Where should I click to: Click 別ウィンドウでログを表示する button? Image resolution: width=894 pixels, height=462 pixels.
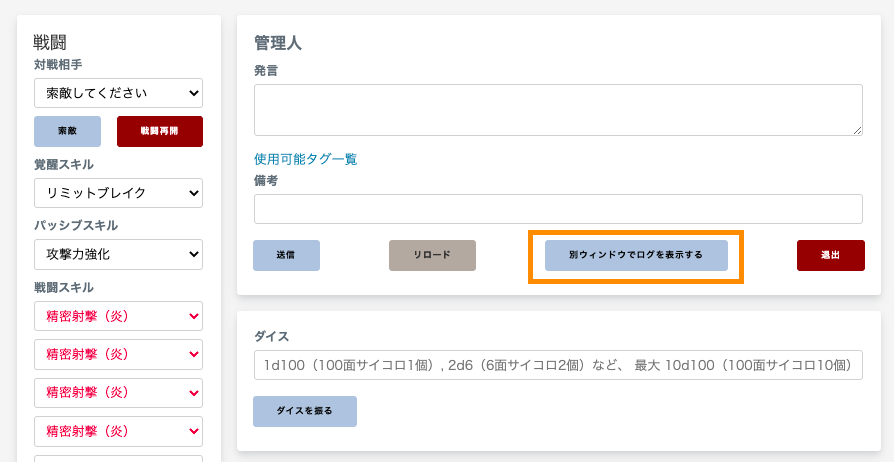(636, 255)
